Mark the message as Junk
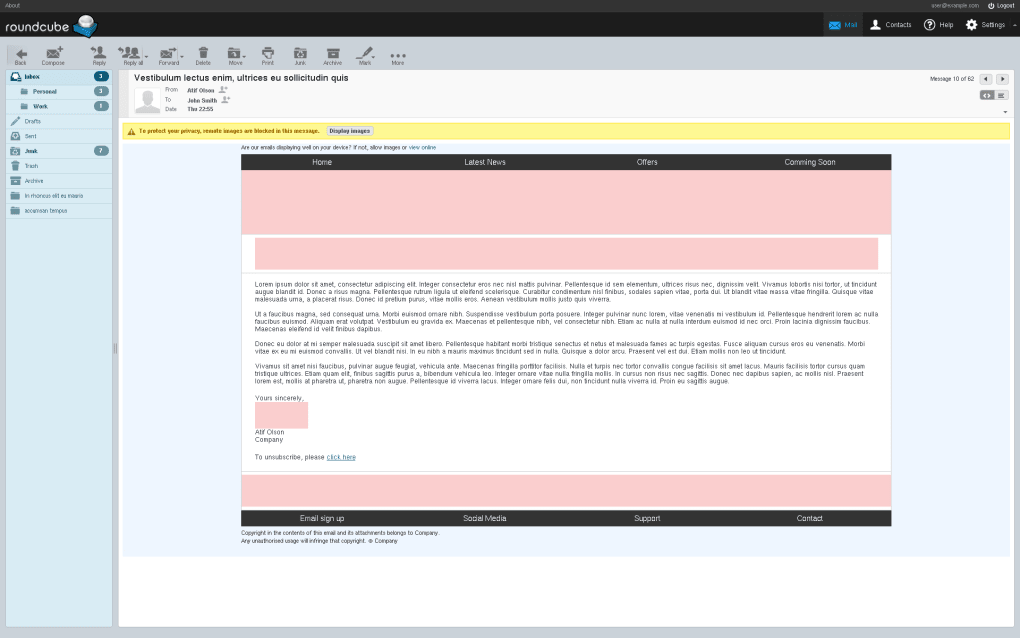The height and width of the screenshot is (638, 1020). pos(300,54)
